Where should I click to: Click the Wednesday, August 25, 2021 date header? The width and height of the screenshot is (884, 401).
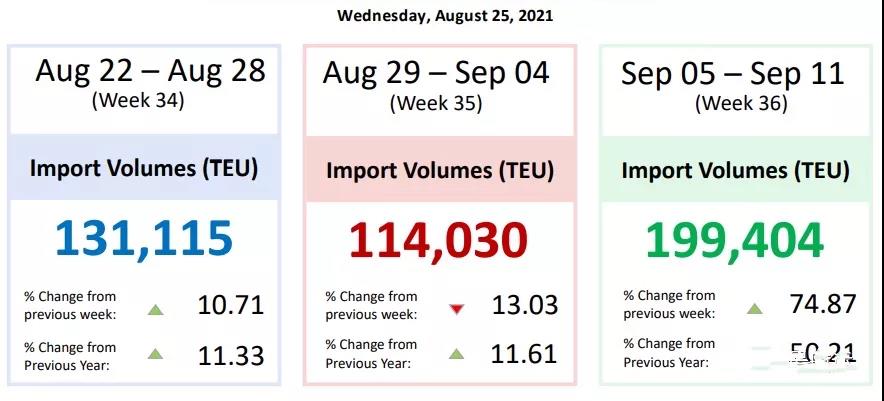(445, 16)
